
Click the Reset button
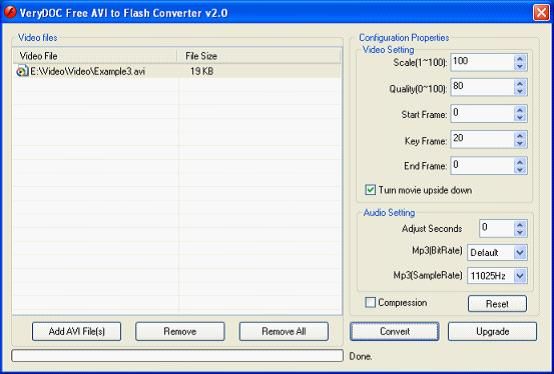coord(497,304)
